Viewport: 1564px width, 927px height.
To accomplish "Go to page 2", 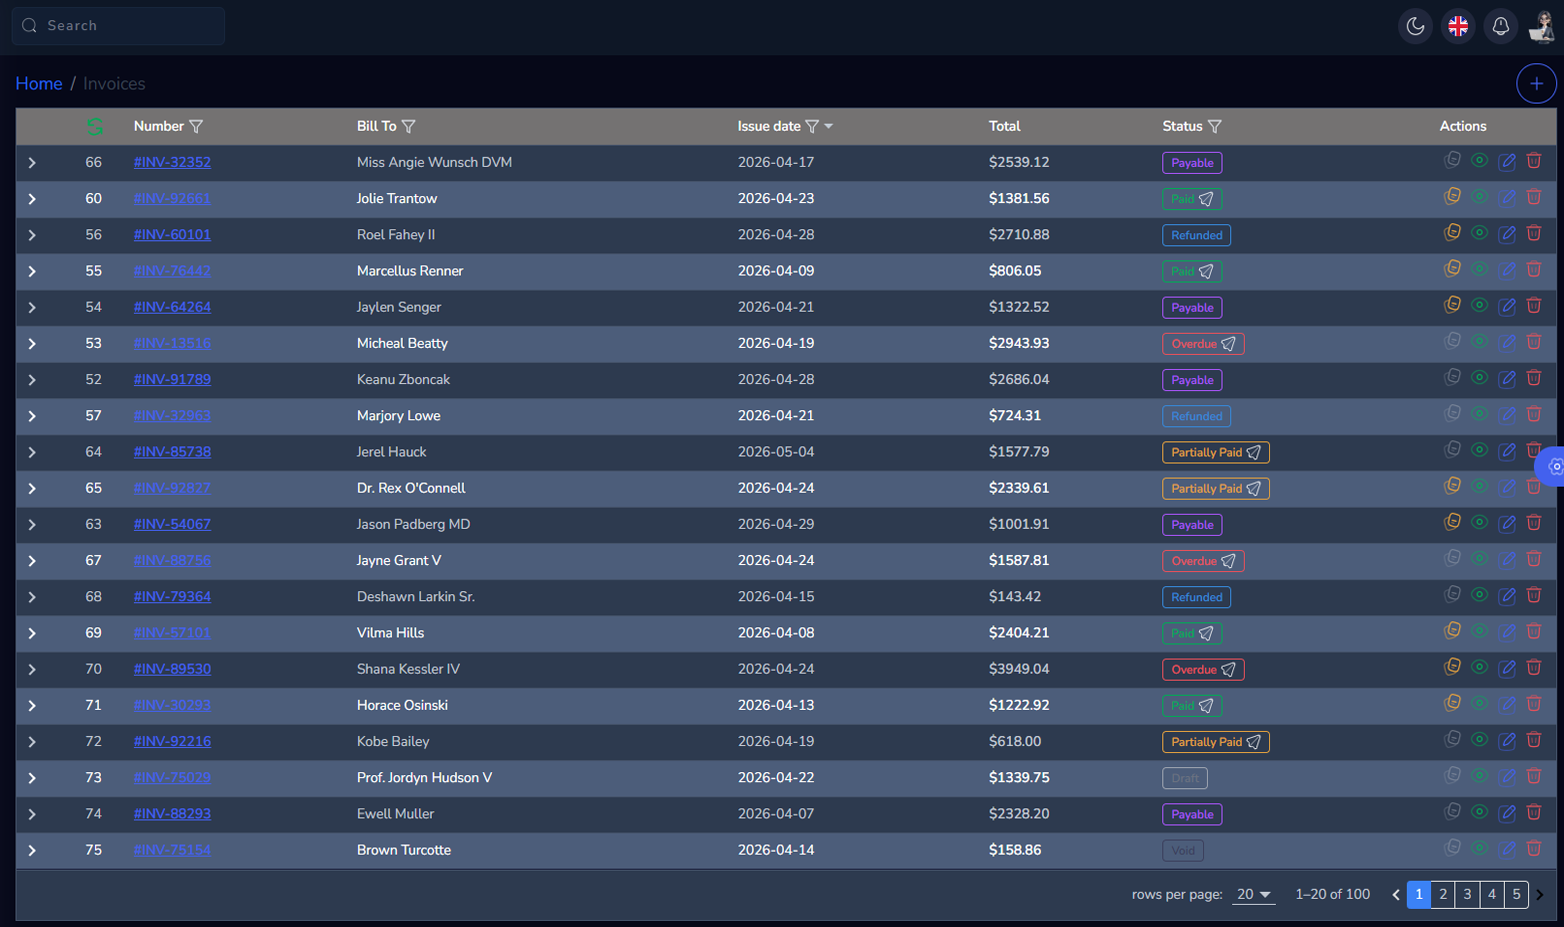I will pyautogui.click(x=1443, y=894).
